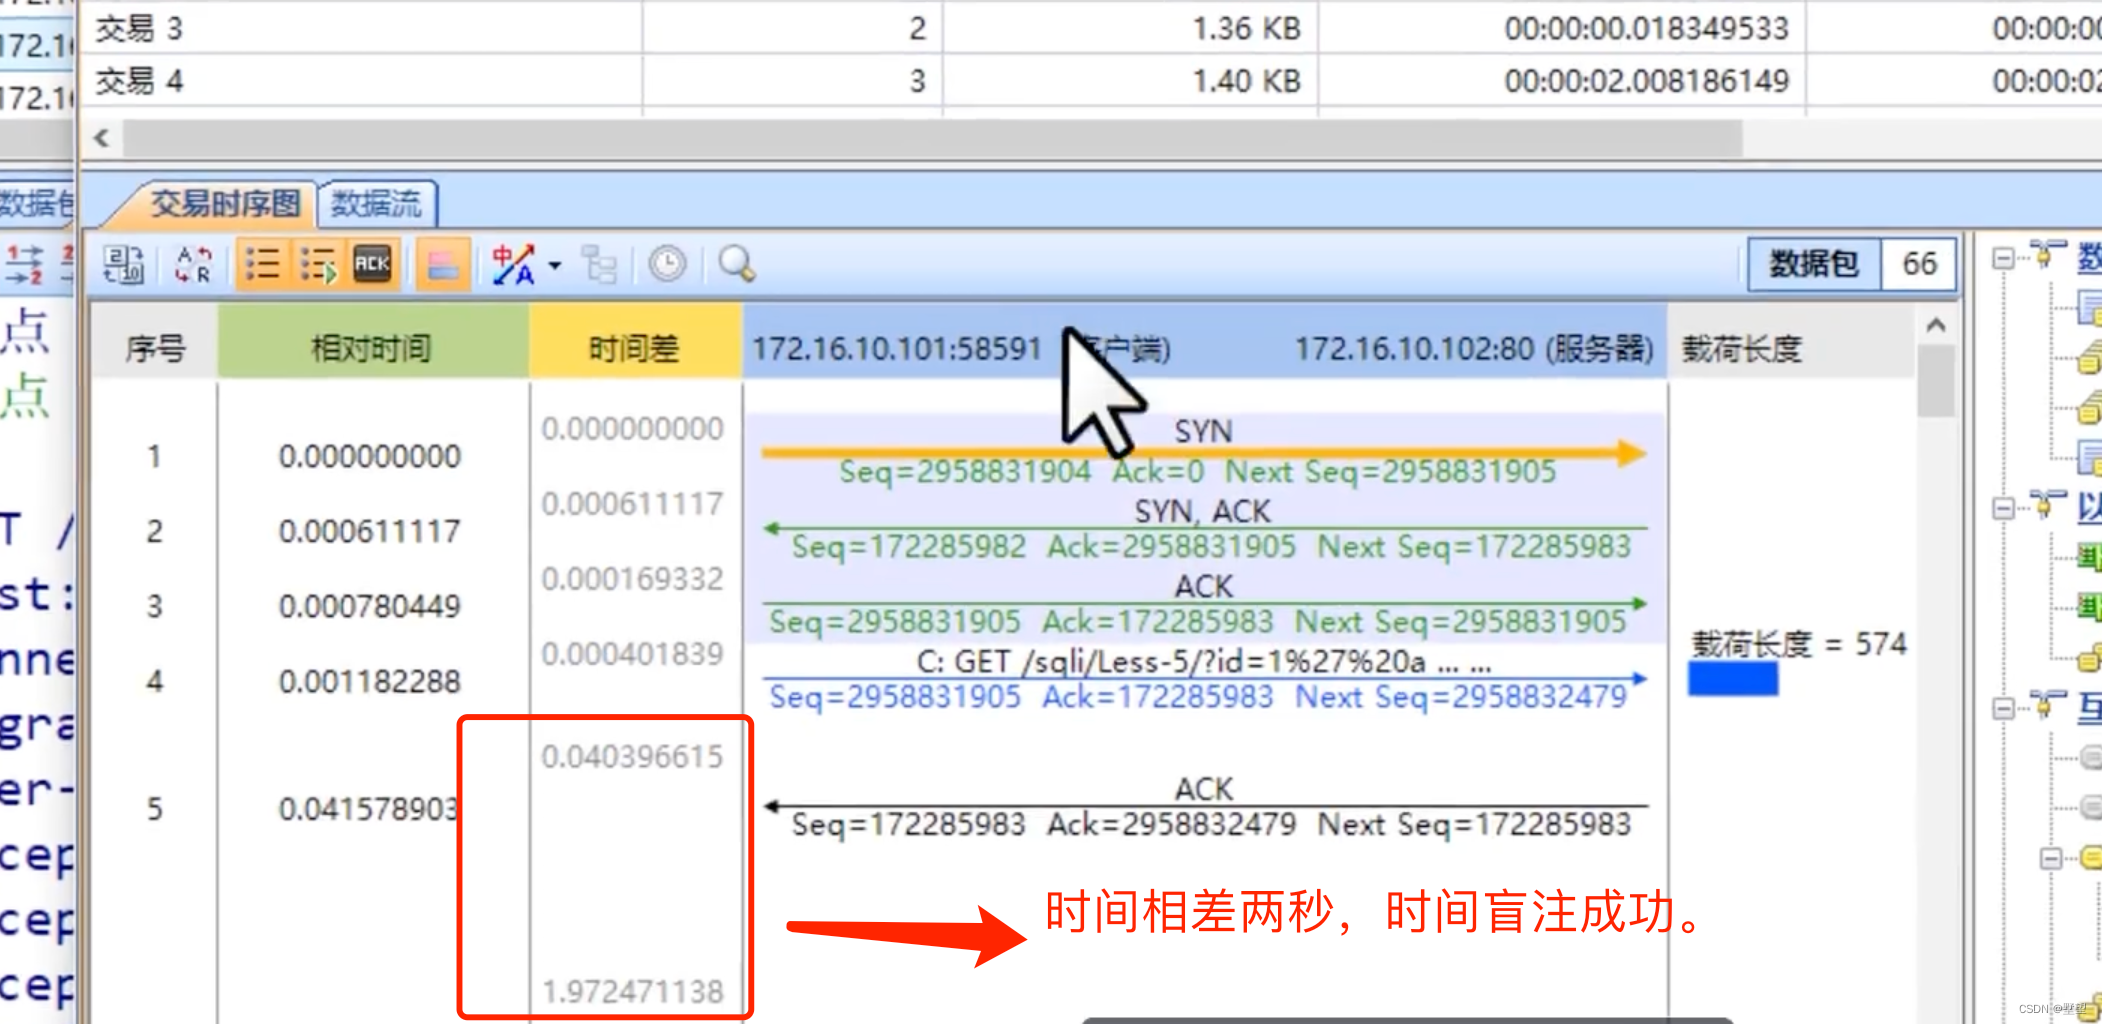Click the sequence diagram scroll up arrow
This screenshot has height=1024, width=2102.
point(1936,325)
